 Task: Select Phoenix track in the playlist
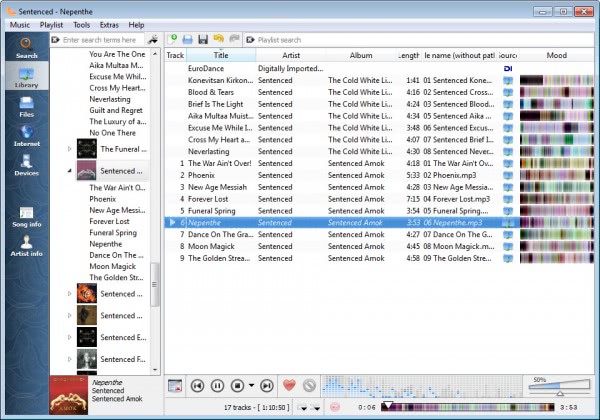coord(380,175)
